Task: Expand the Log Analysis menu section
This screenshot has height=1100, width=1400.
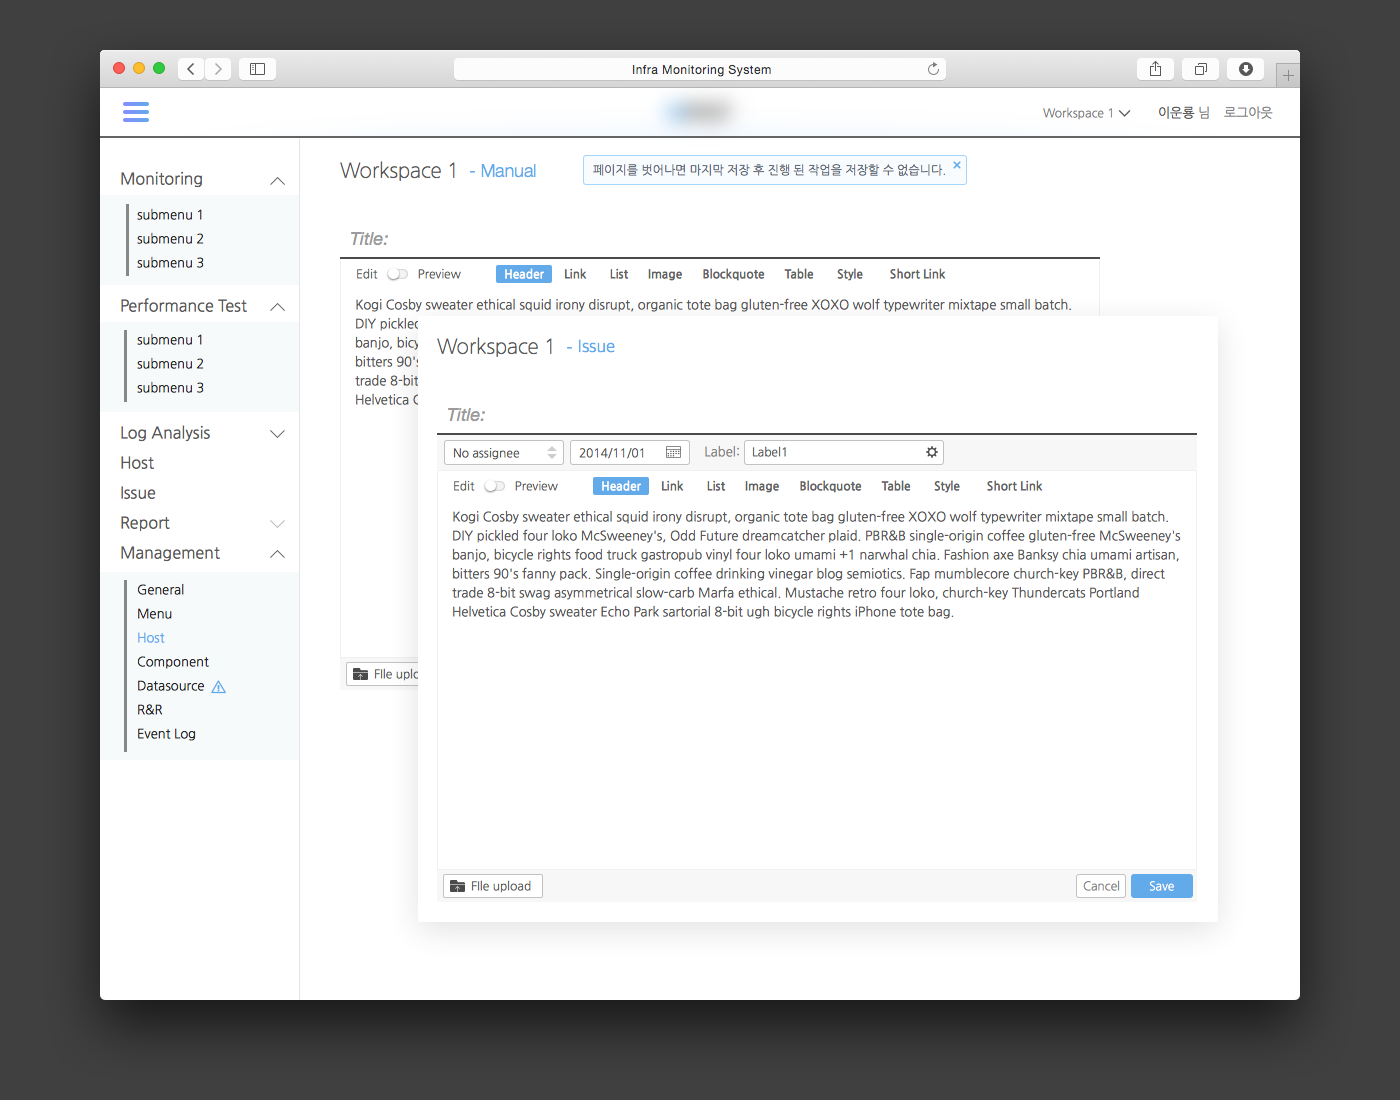Action: pos(277,434)
